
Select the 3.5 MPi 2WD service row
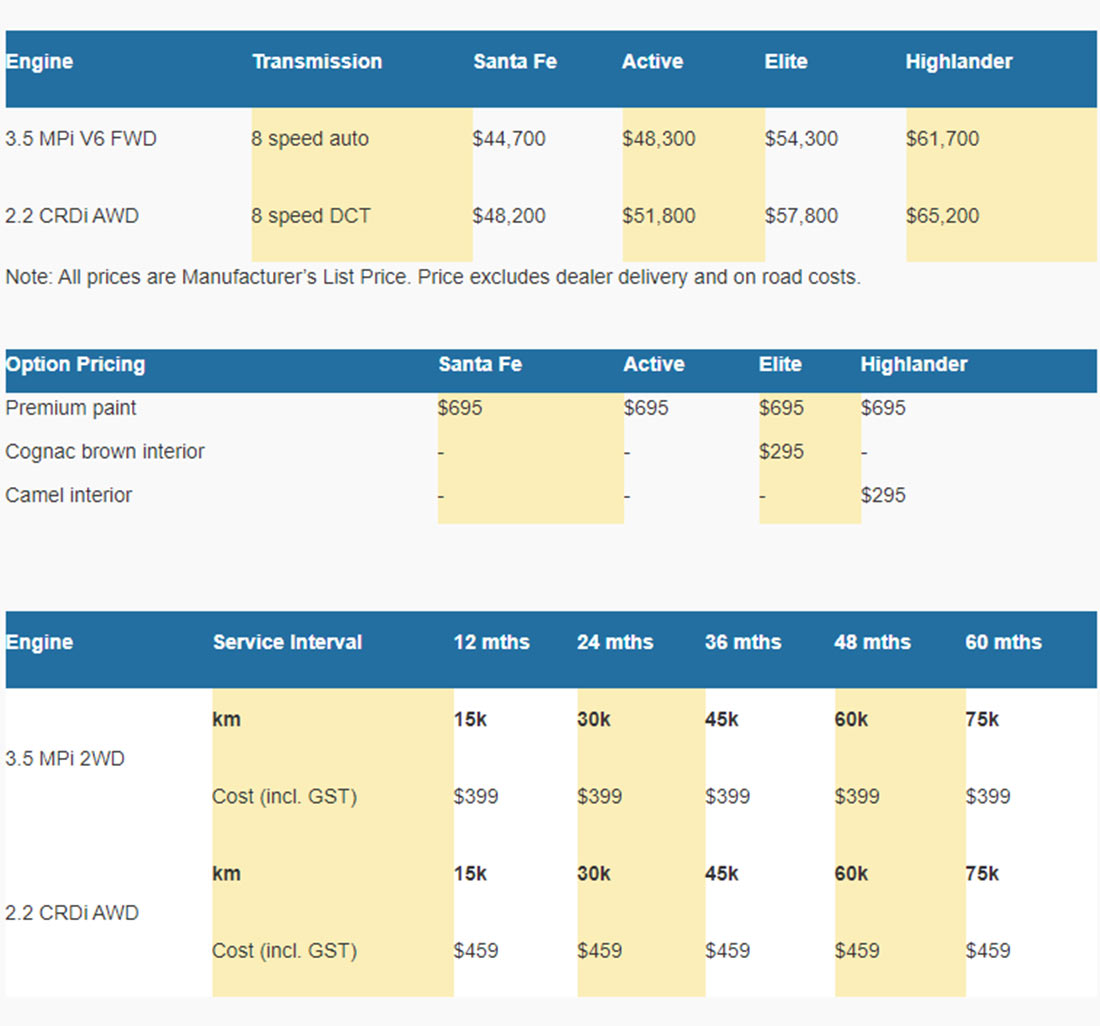coord(65,759)
